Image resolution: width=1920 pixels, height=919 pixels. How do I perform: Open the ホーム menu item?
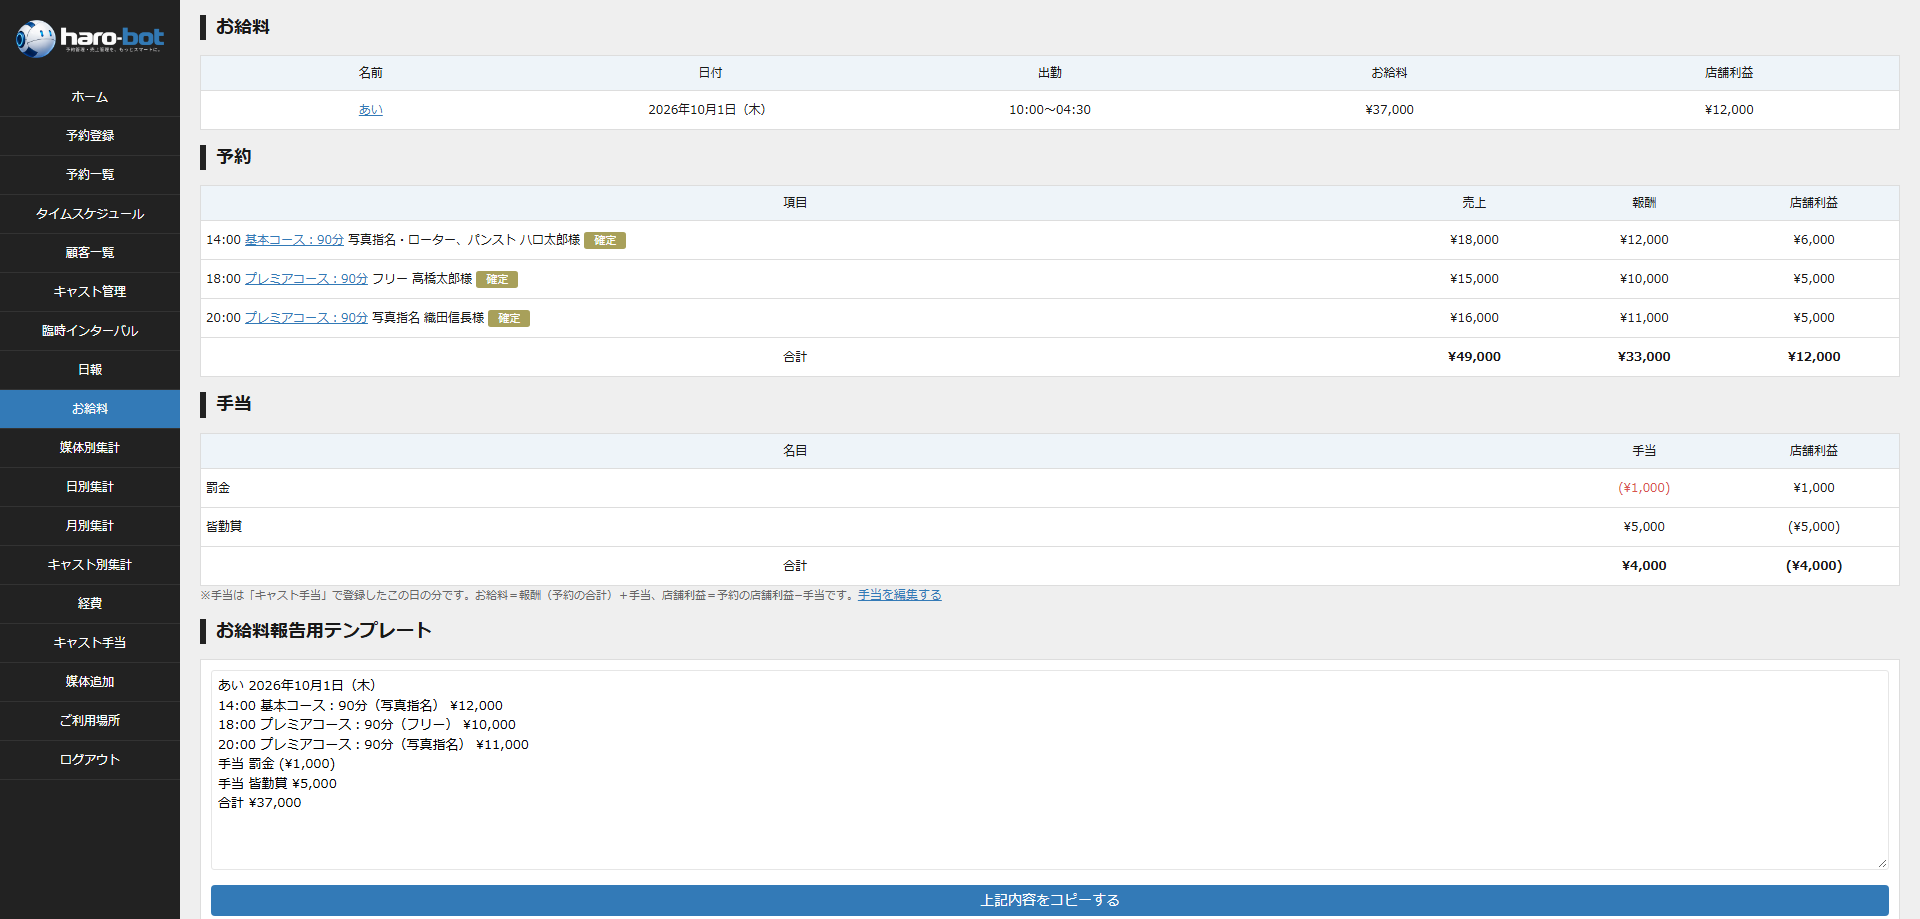[90, 97]
